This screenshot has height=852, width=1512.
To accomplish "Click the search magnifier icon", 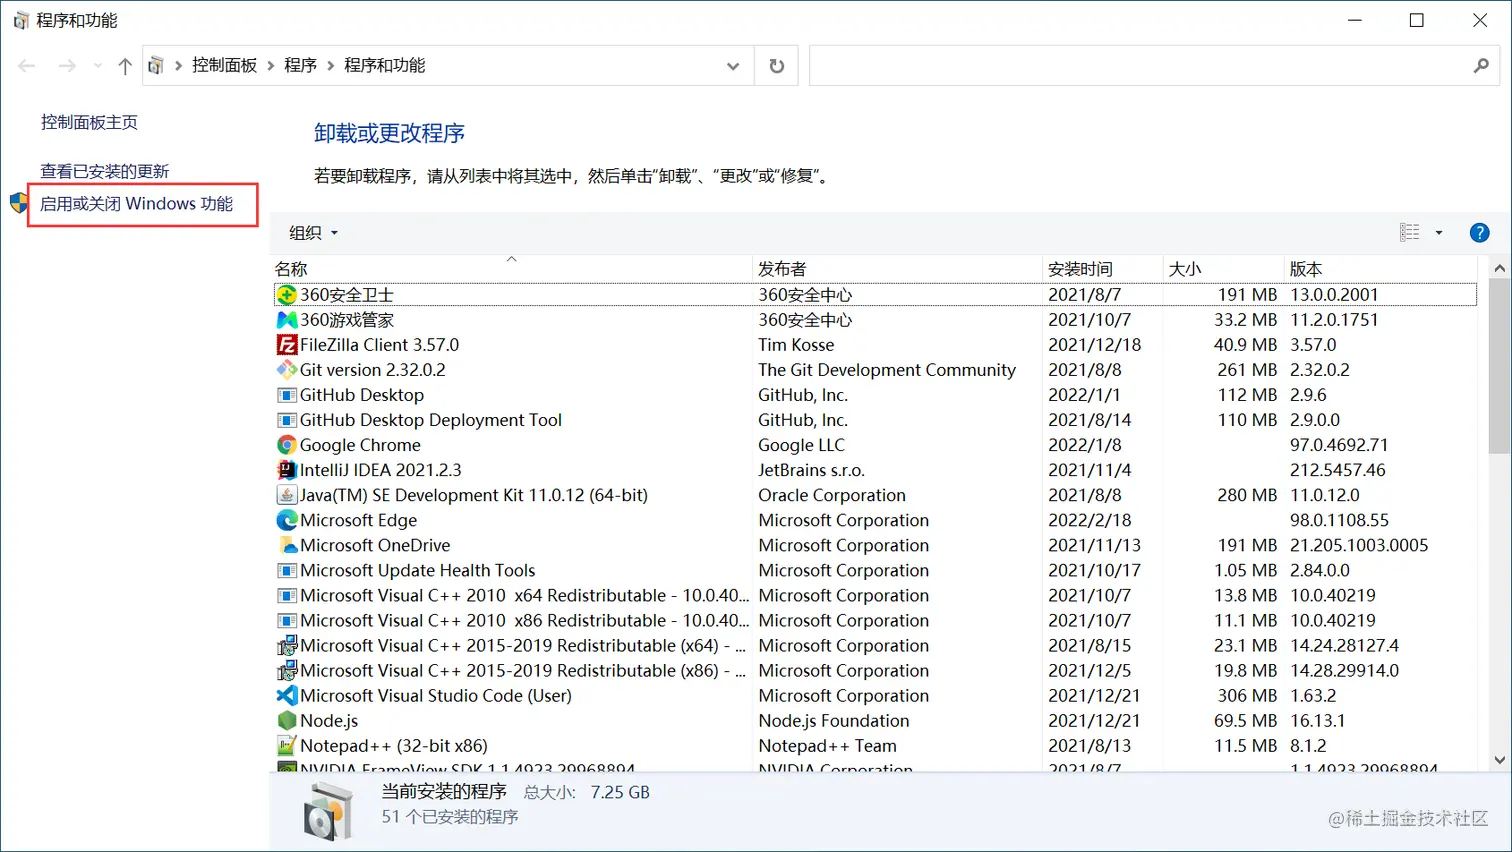I will point(1481,66).
